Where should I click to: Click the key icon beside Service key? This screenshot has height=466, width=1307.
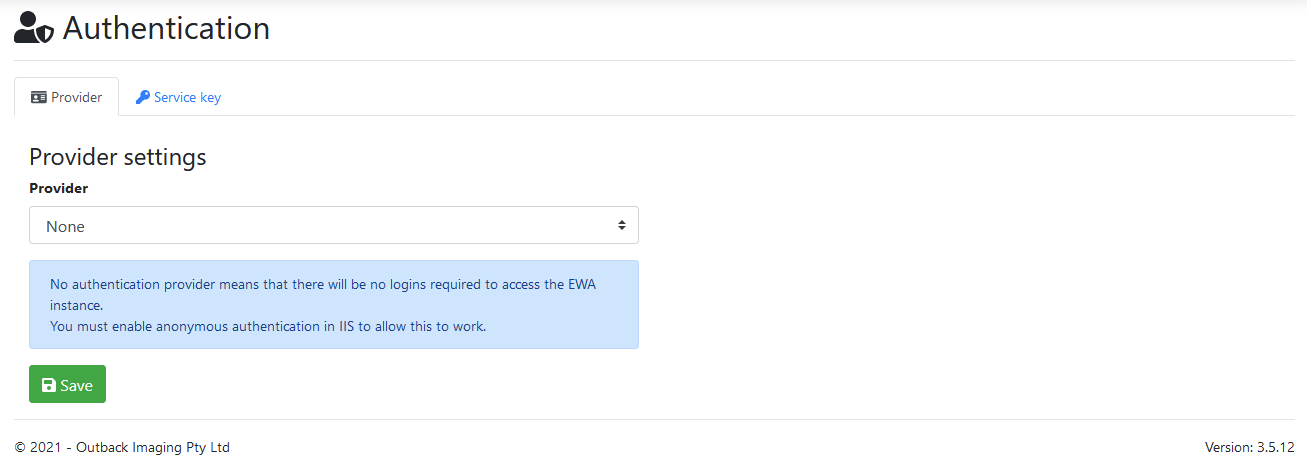143,98
